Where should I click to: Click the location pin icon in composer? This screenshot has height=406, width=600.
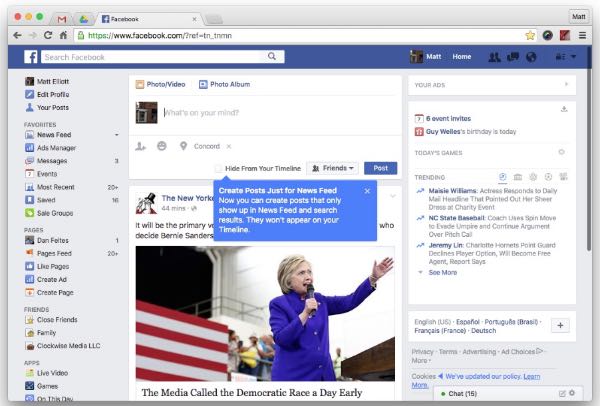pyautogui.click(x=184, y=146)
